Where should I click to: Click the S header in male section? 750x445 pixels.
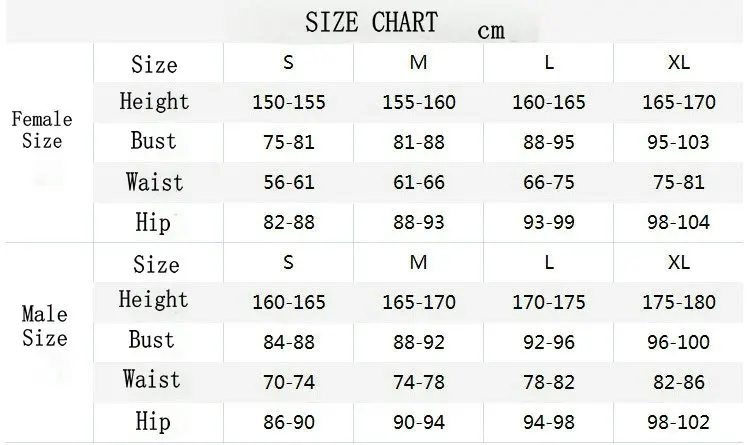(x=288, y=263)
